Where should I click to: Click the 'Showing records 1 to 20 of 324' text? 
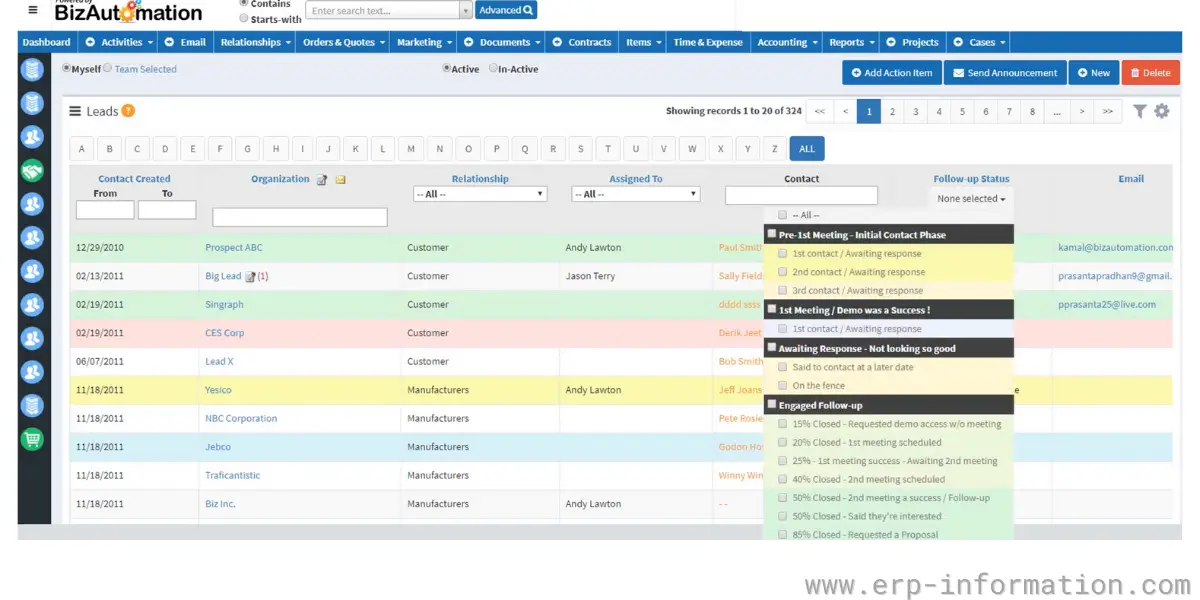[734, 111]
